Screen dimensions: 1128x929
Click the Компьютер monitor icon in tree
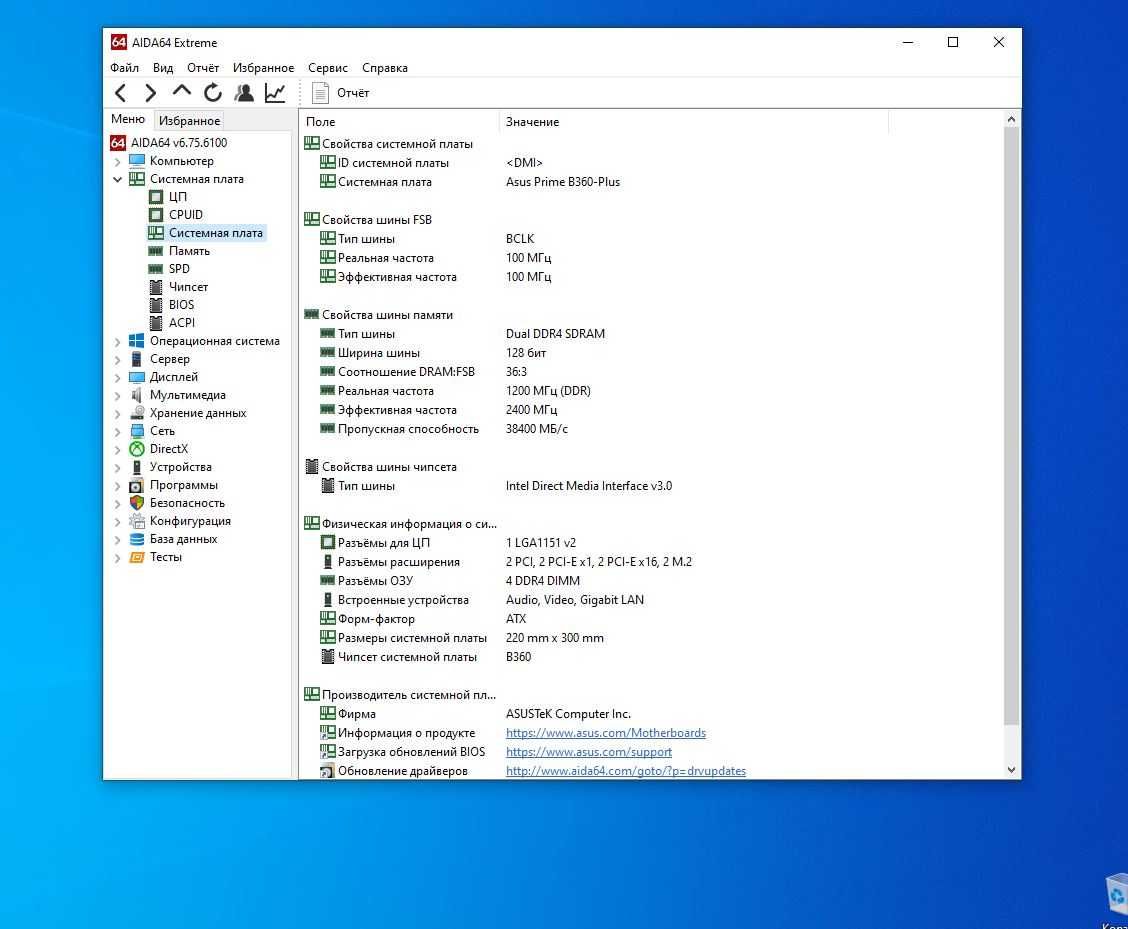[137, 160]
